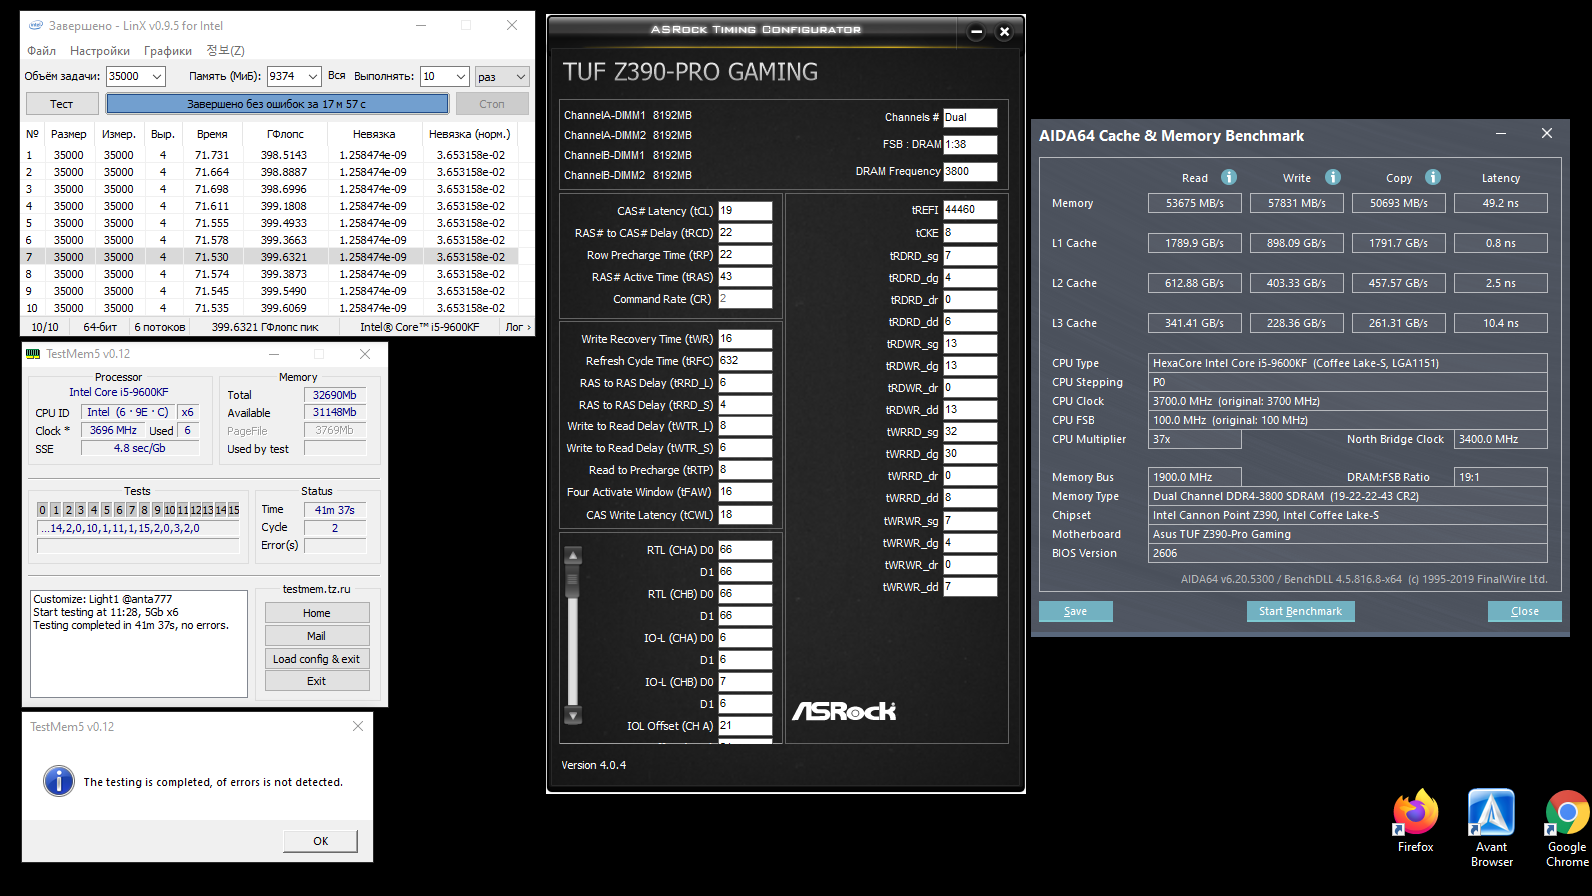This screenshot has width=1592, height=896.
Task: Click the testmem.tz.ru label in TestMem5
Action: 317,589
